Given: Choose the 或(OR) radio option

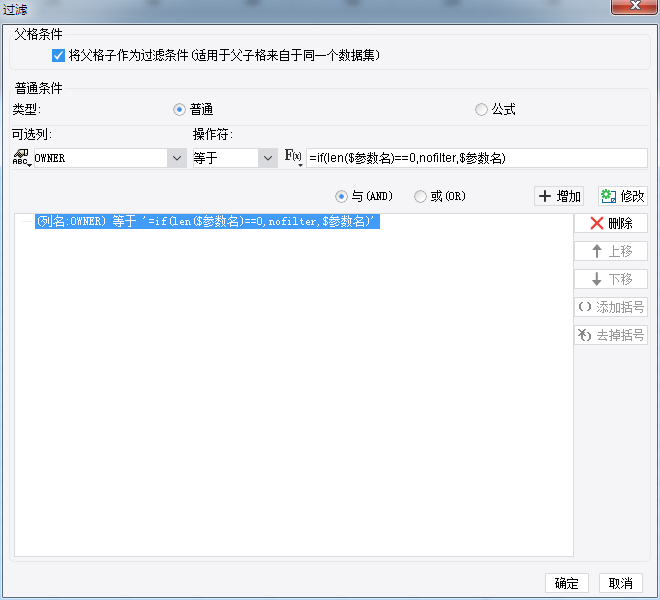Looking at the screenshot, I should tap(420, 197).
